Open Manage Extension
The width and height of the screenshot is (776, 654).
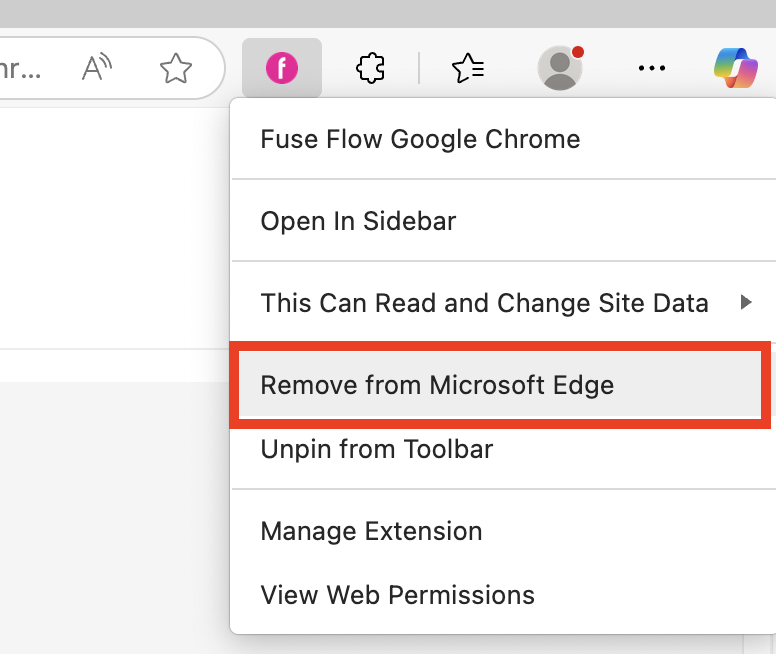[x=371, y=531]
